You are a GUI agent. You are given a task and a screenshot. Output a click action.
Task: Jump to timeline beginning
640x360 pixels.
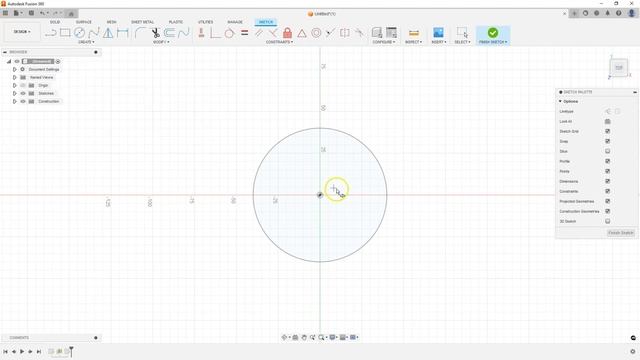pos(5,351)
